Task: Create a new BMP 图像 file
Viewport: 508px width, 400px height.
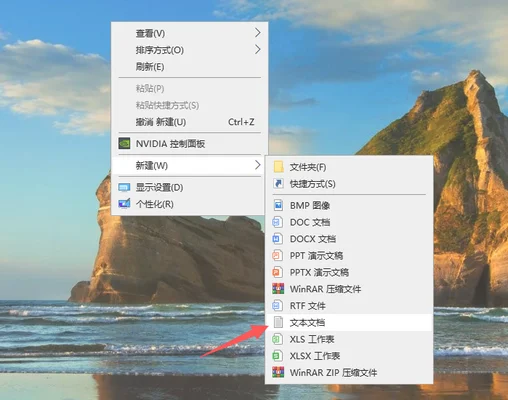Action: click(349, 205)
